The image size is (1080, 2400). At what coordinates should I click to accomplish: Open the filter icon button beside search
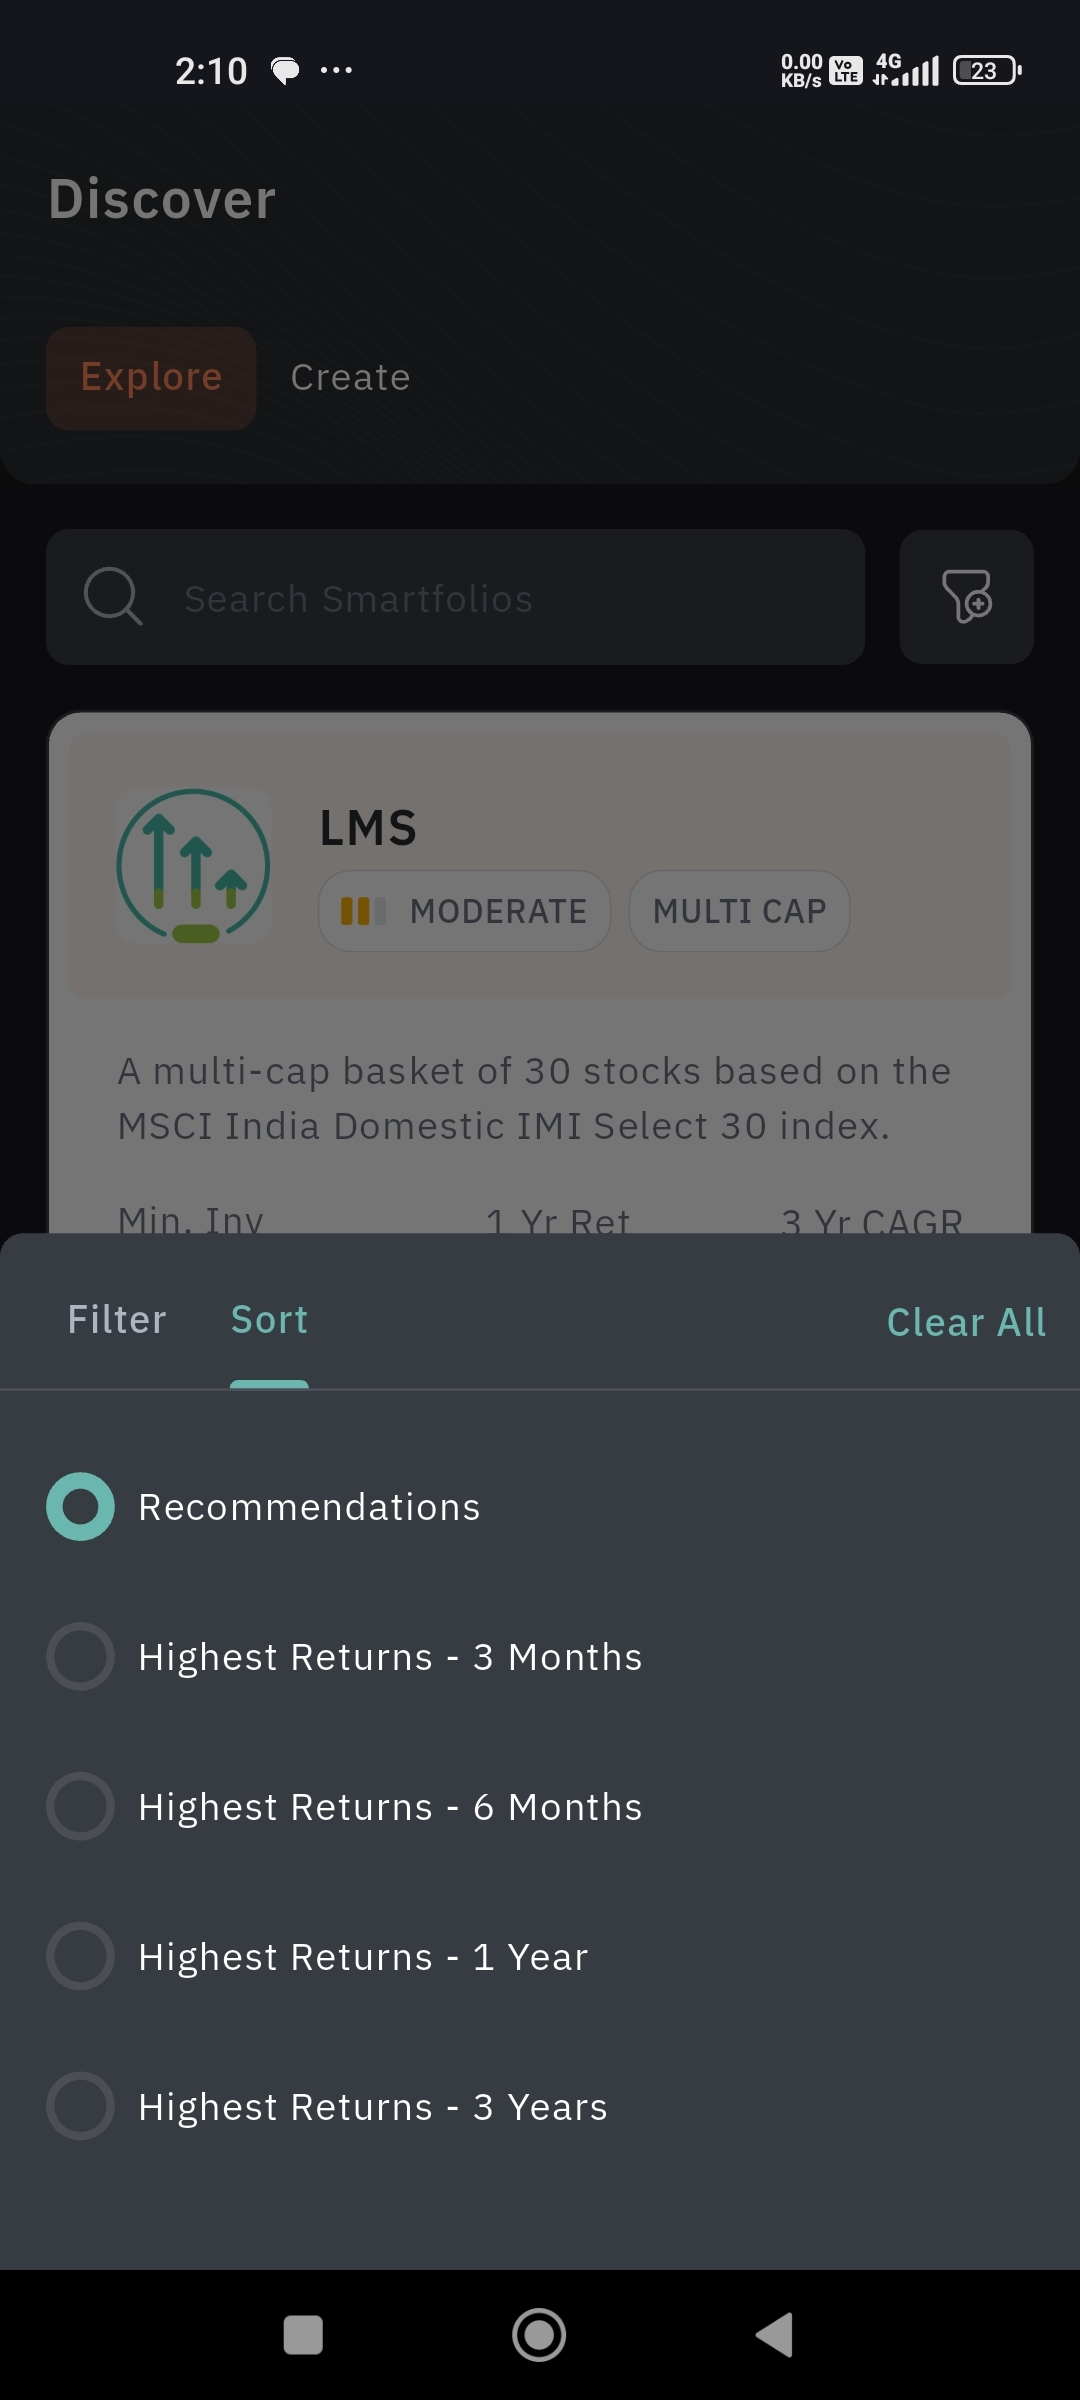click(x=966, y=597)
